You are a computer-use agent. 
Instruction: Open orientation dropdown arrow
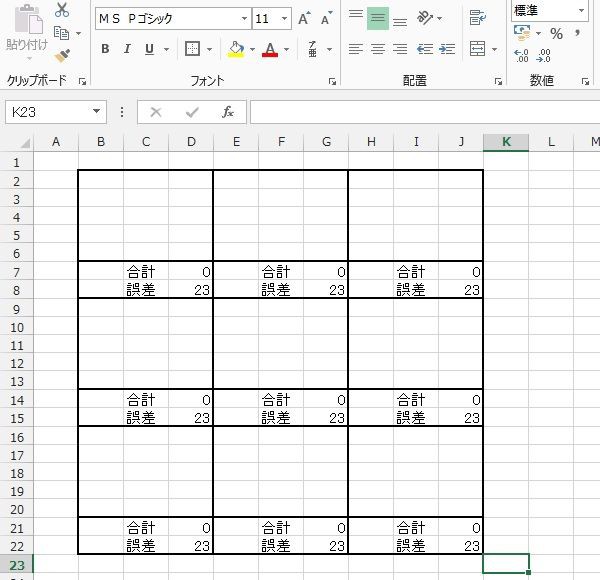coord(439,18)
